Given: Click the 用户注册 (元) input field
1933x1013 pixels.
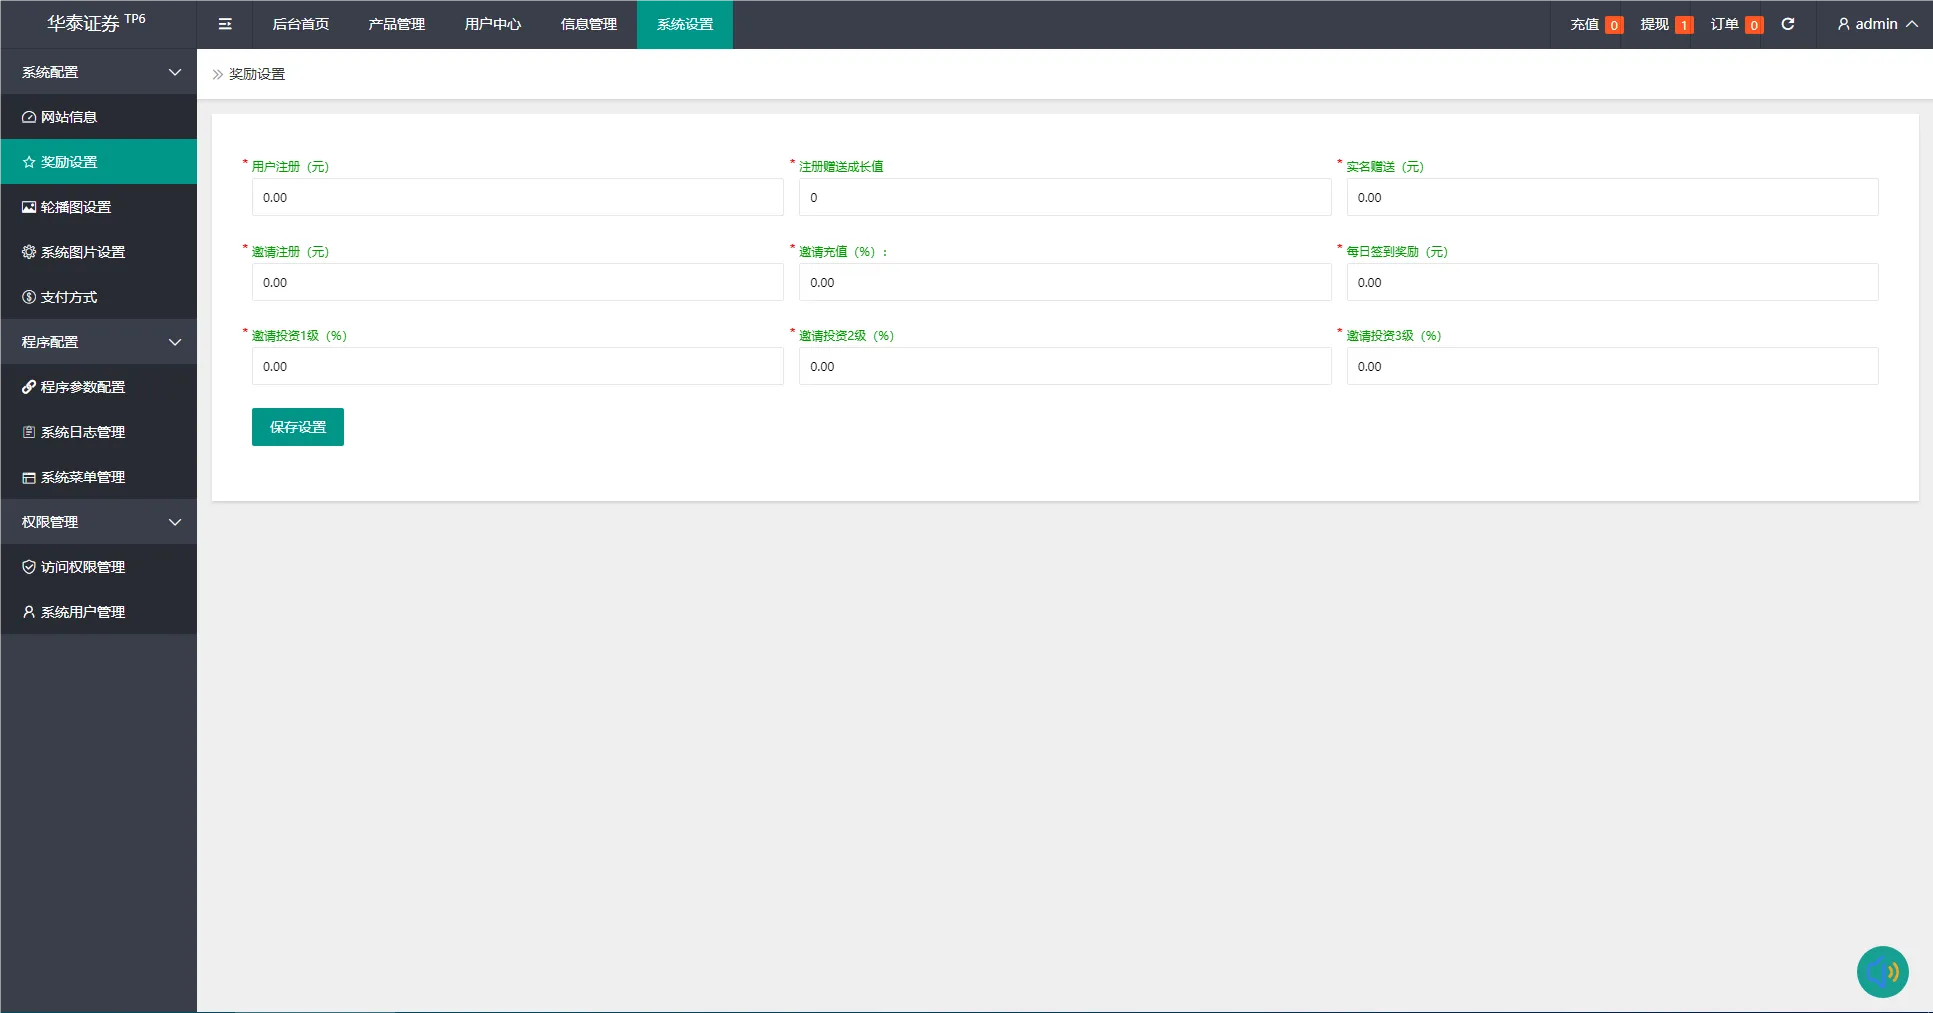Looking at the screenshot, I should (517, 198).
